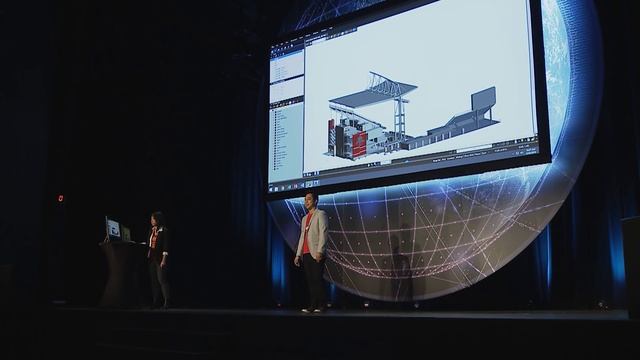Select the scoreboard structure in the 3D model
Viewport: 640px width, 360px height.
click(483, 99)
